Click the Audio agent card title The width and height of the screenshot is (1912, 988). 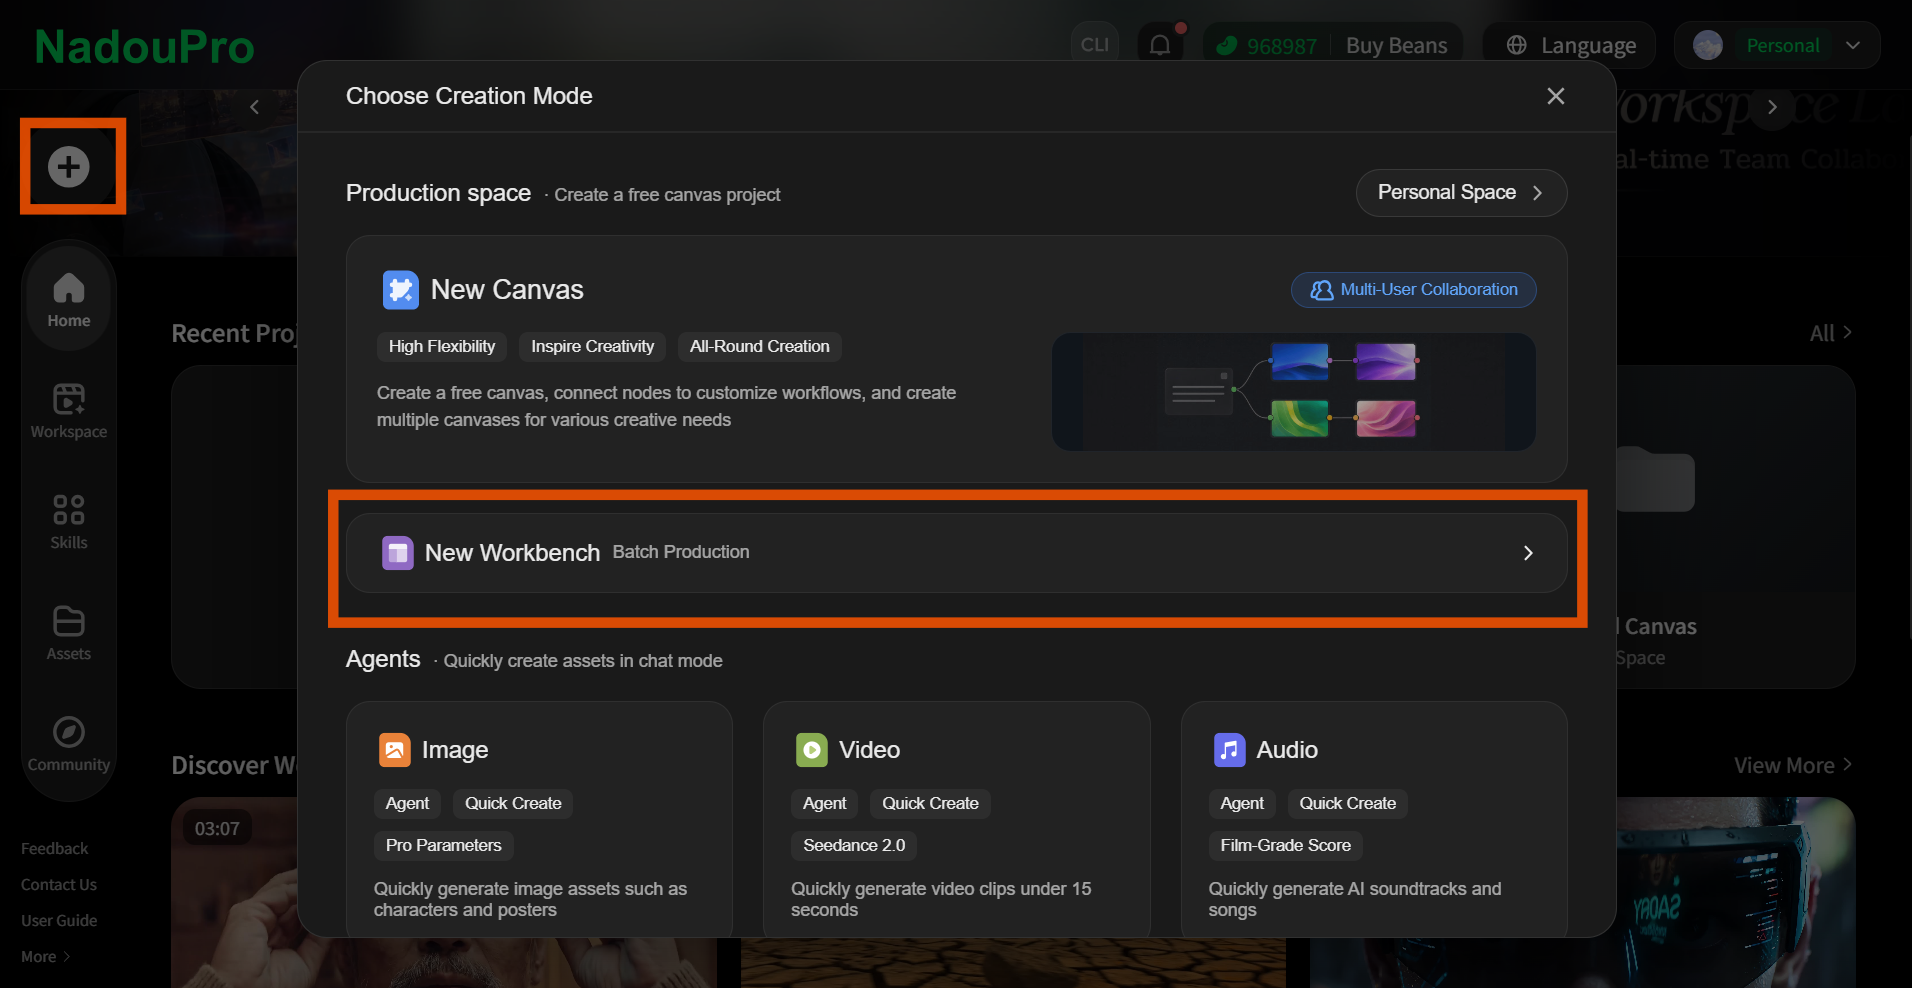[x=1287, y=750]
